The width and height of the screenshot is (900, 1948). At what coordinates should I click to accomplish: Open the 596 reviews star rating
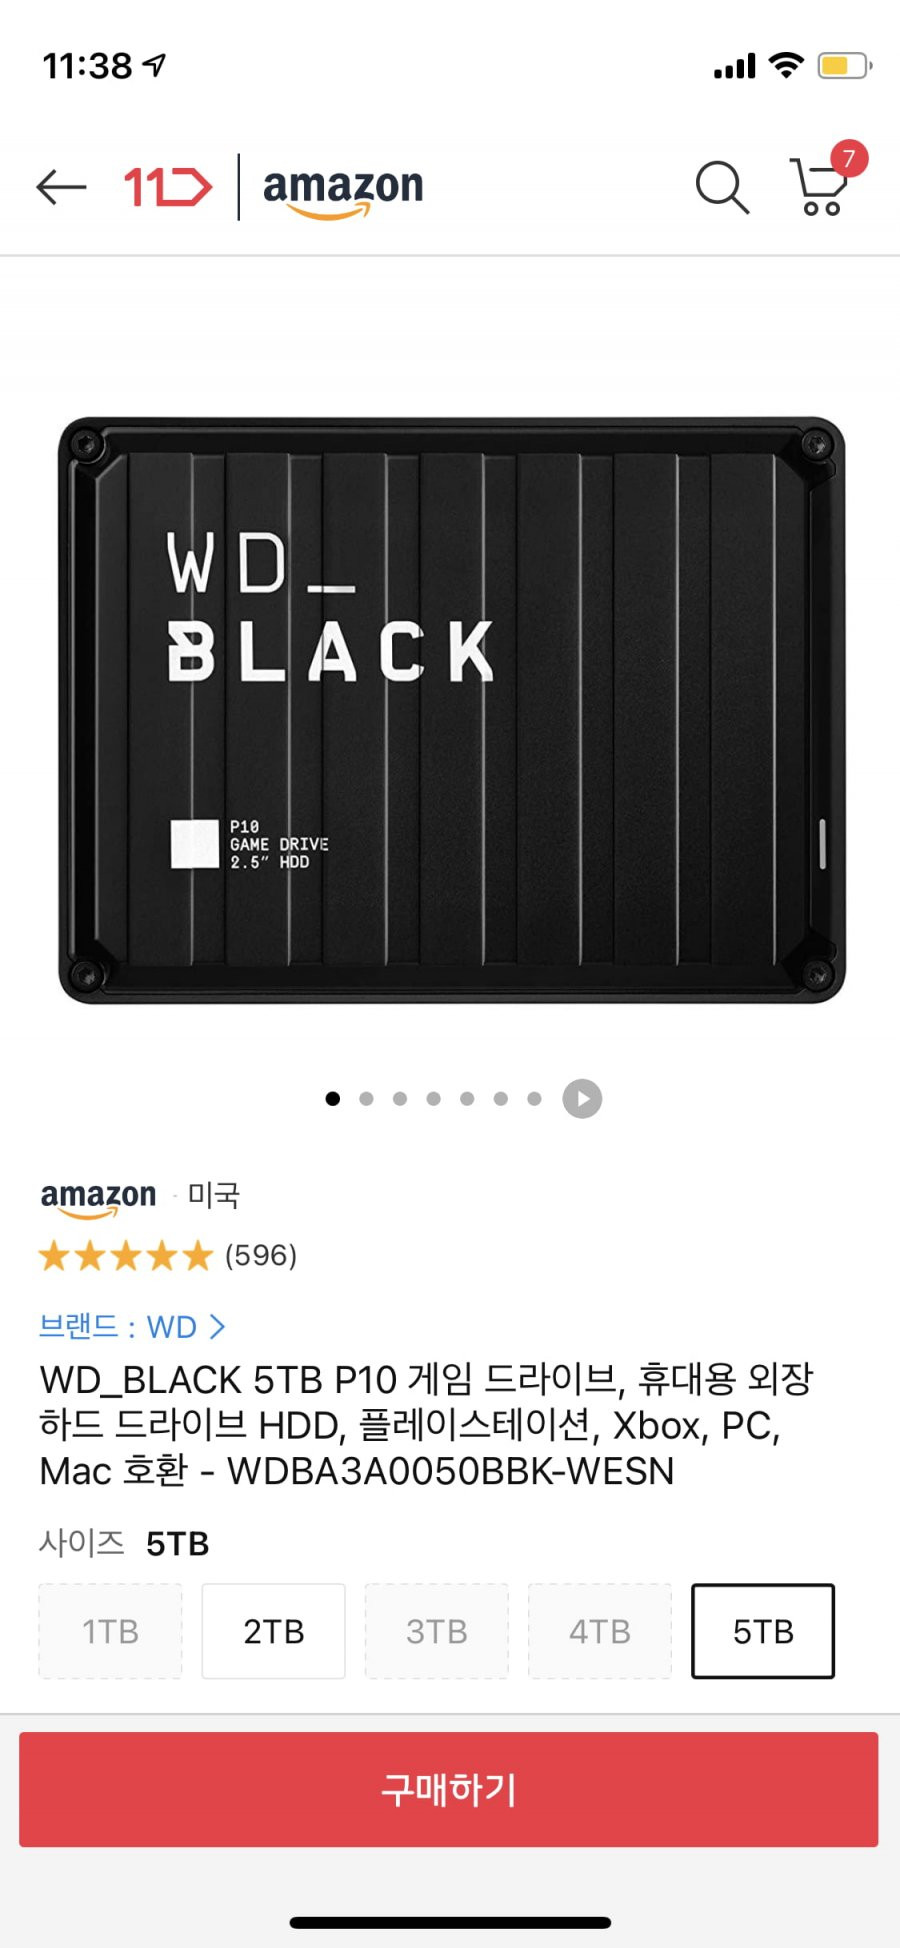pyautogui.click(x=167, y=1255)
